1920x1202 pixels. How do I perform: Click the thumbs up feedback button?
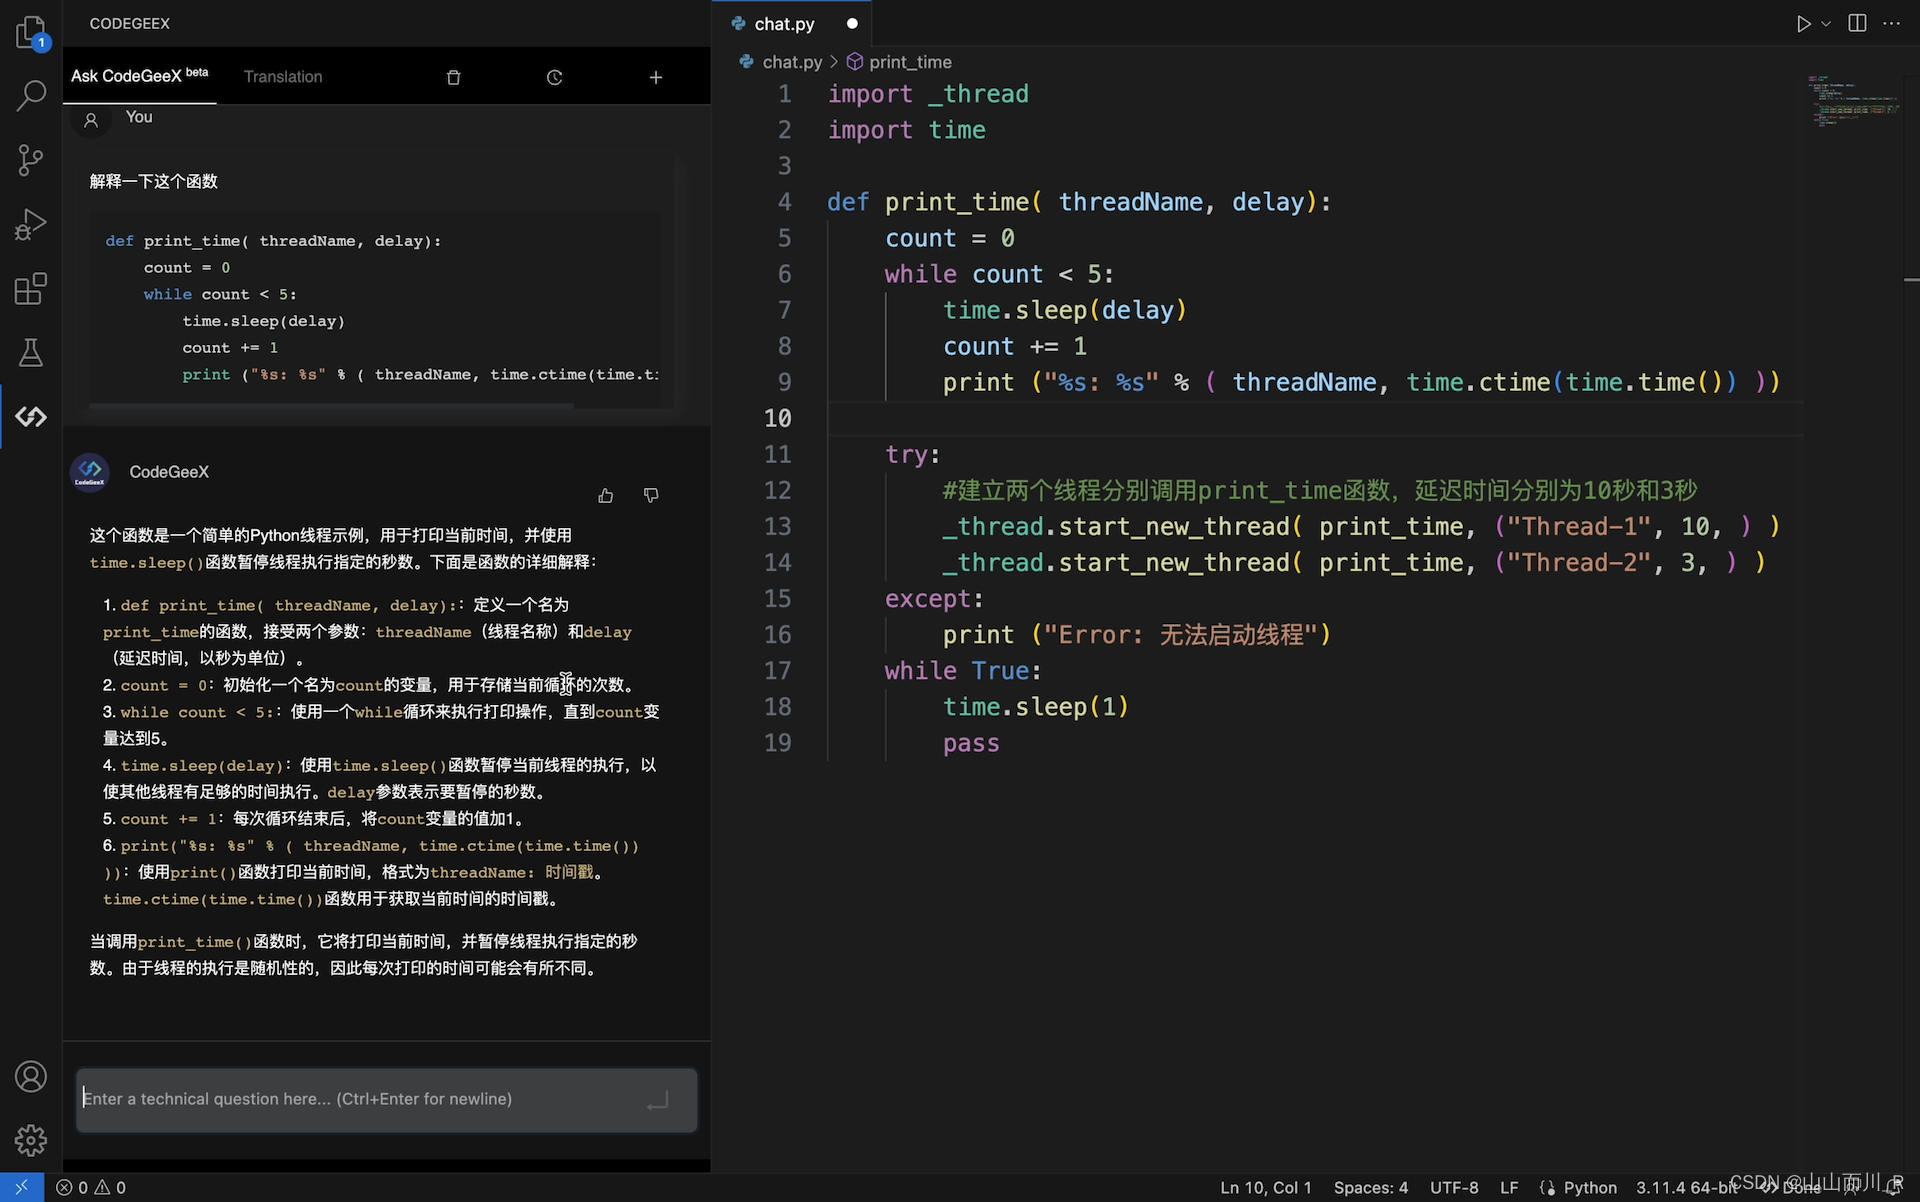click(x=606, y=496)
